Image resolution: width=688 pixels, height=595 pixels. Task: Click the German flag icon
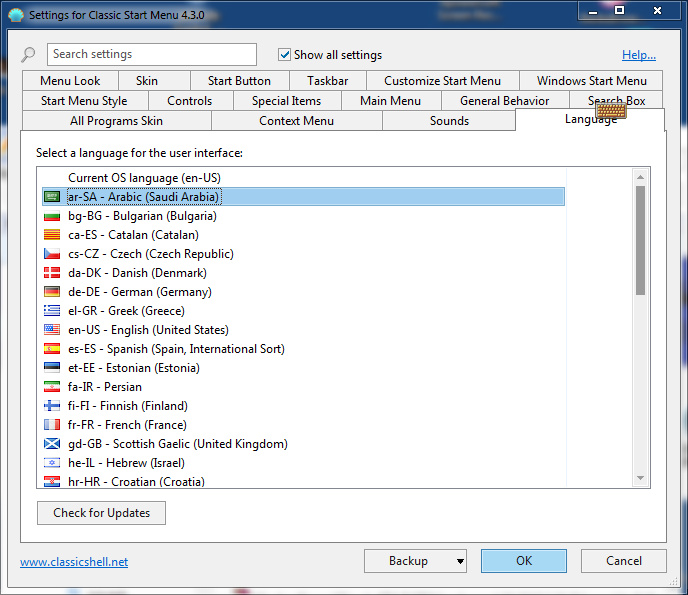coord(52,292)
